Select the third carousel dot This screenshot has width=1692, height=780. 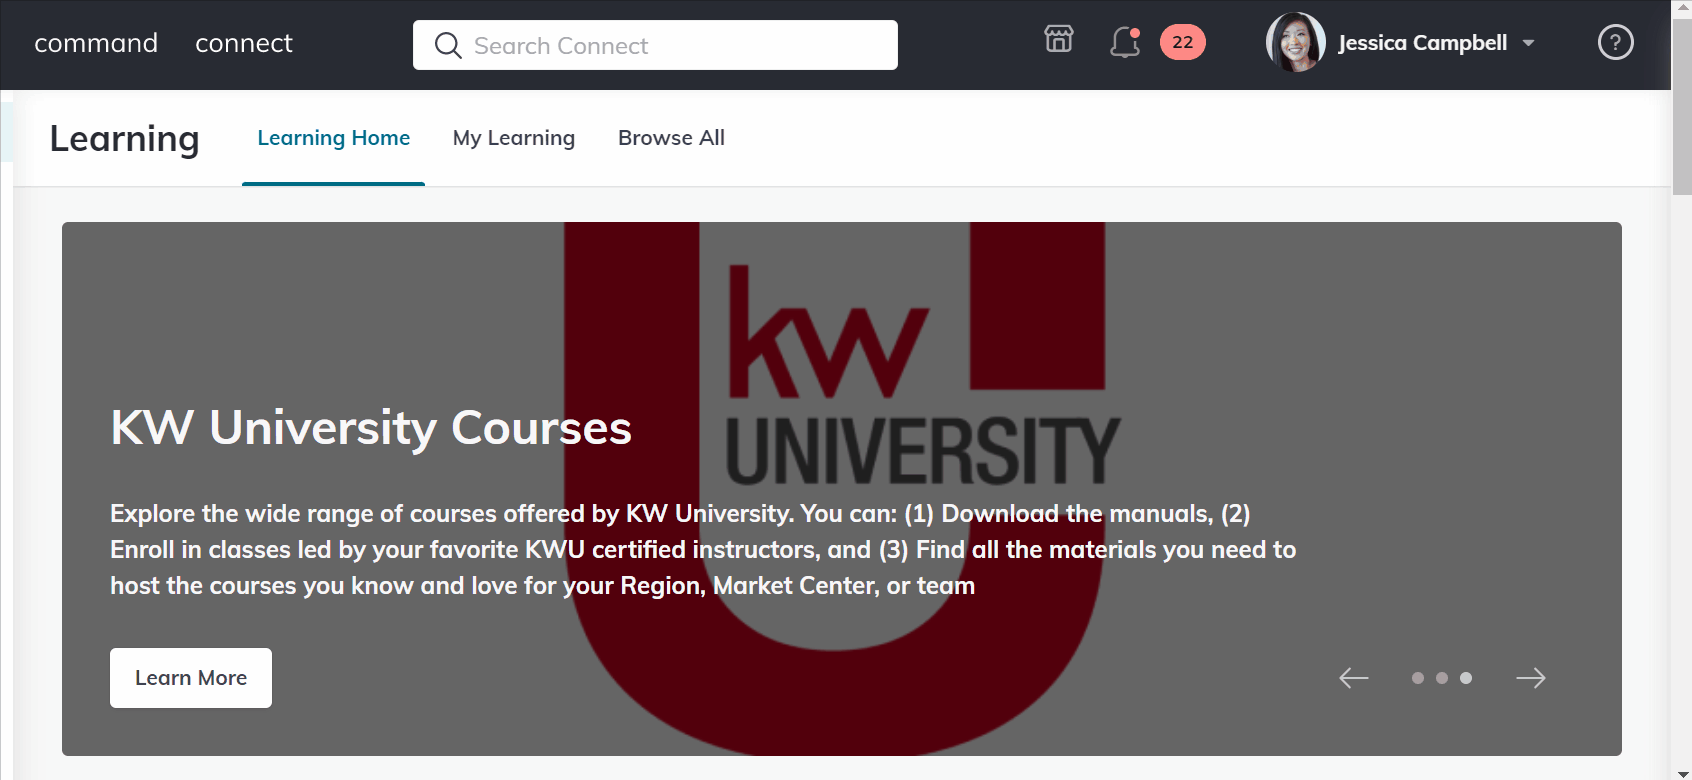click(1466, 678)
